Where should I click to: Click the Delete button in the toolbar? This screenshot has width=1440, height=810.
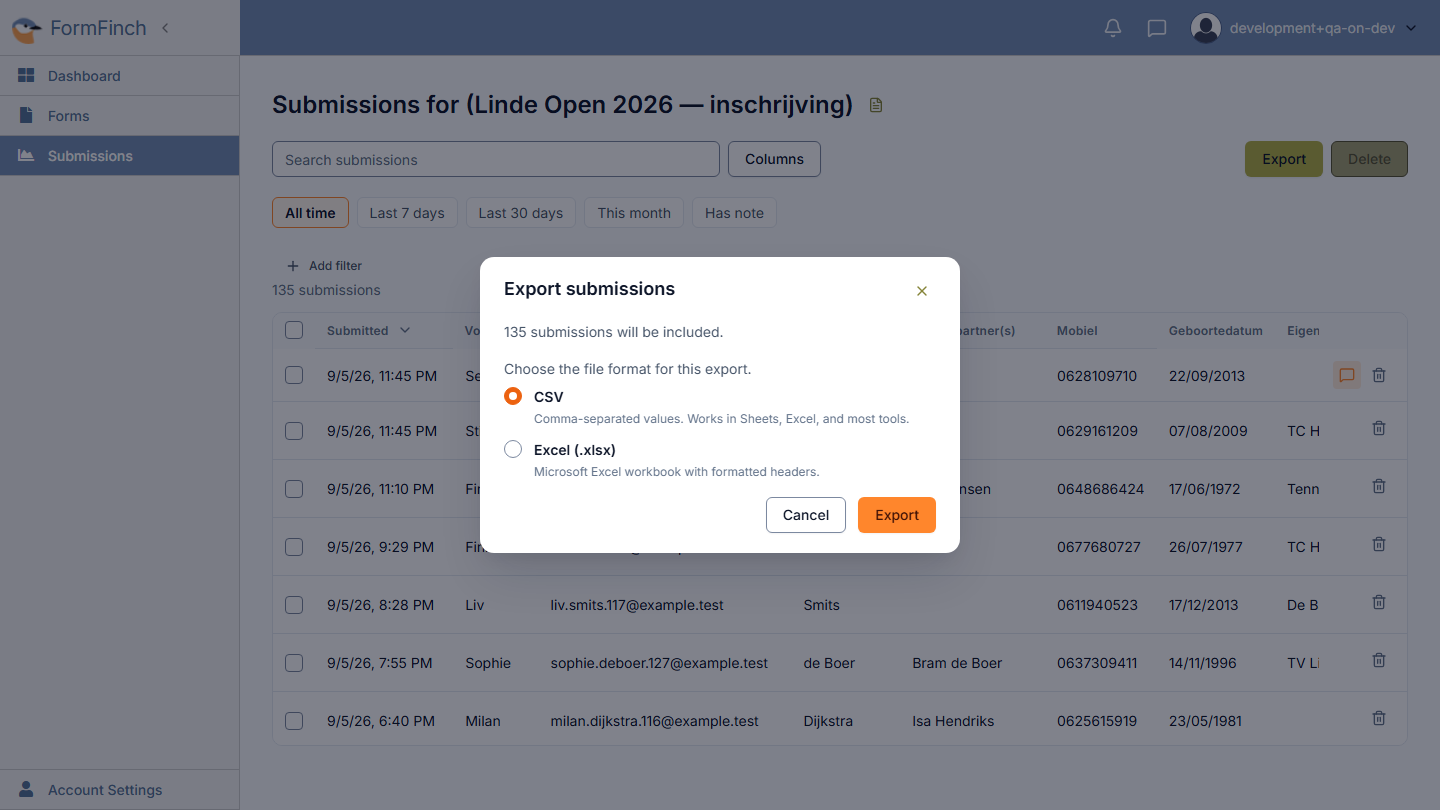[x=1369, y=159]
